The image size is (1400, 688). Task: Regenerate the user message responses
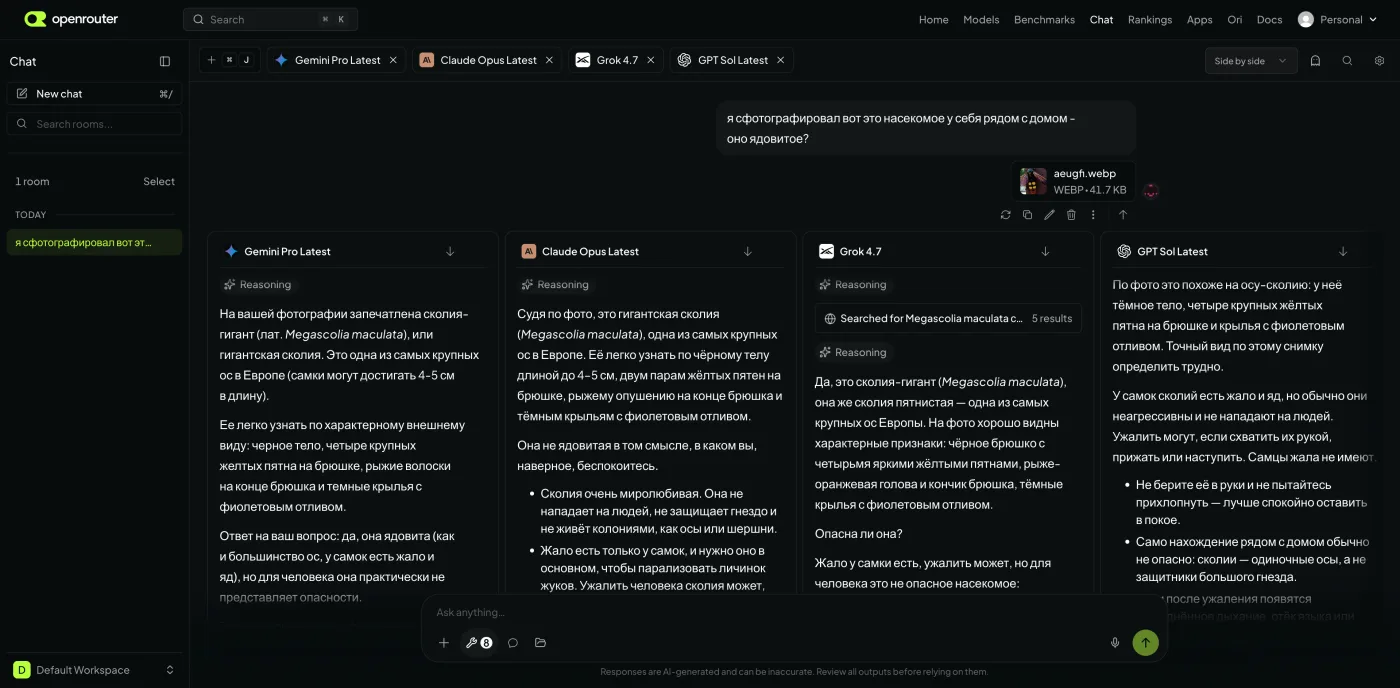(x=1005, y=215)
